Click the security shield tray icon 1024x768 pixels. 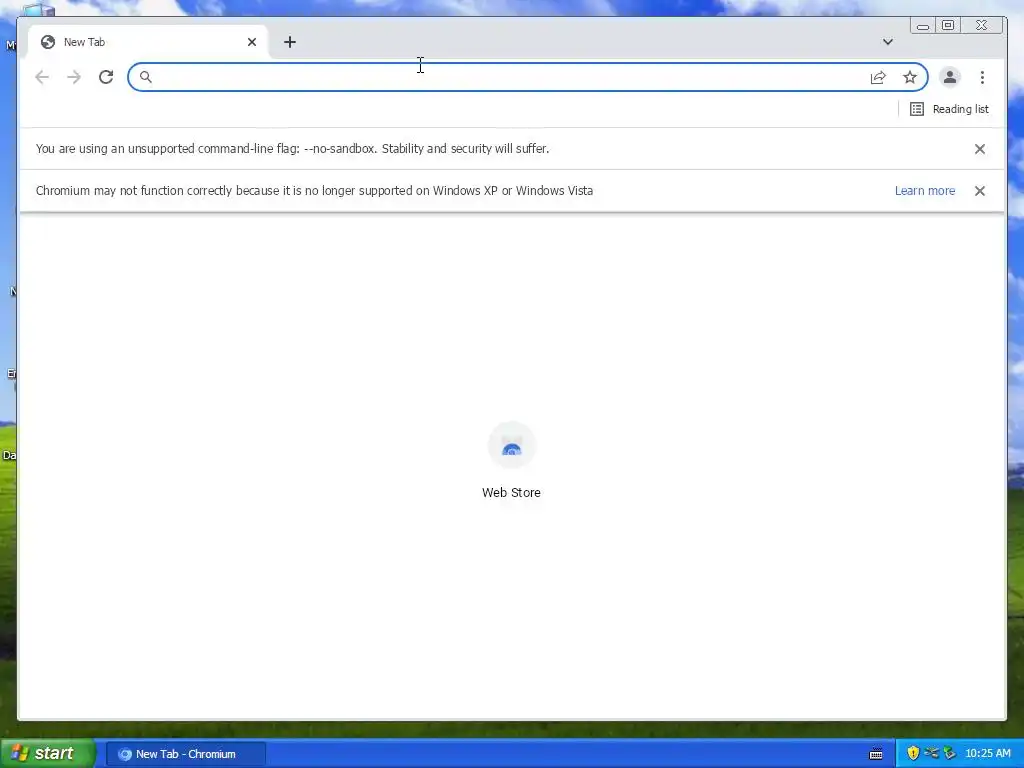click(913, 753)
